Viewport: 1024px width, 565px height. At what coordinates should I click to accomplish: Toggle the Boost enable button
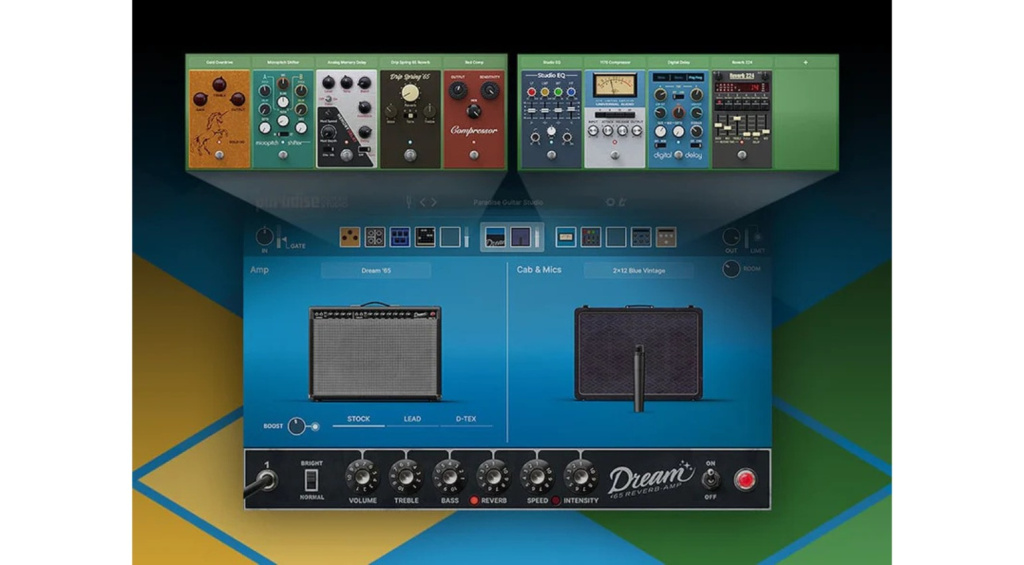pos(315,427)
